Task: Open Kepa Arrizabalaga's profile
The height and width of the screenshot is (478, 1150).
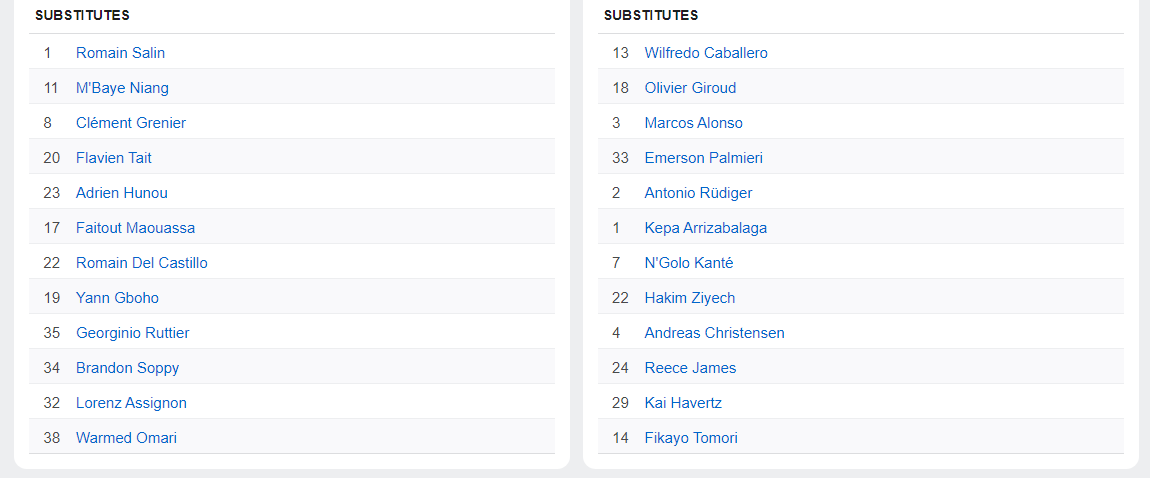Action: click(x=705, y=228)
